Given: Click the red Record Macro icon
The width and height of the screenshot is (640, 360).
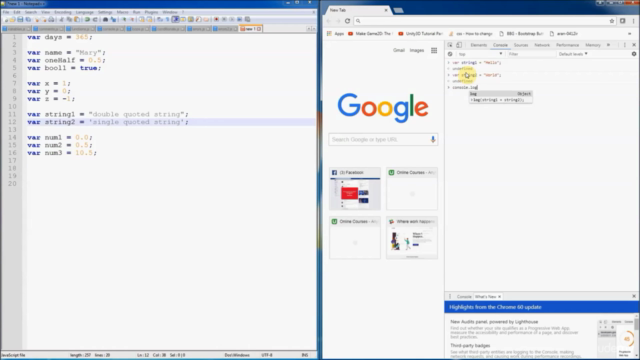Looking at the screenshot, I should point(216,19).
